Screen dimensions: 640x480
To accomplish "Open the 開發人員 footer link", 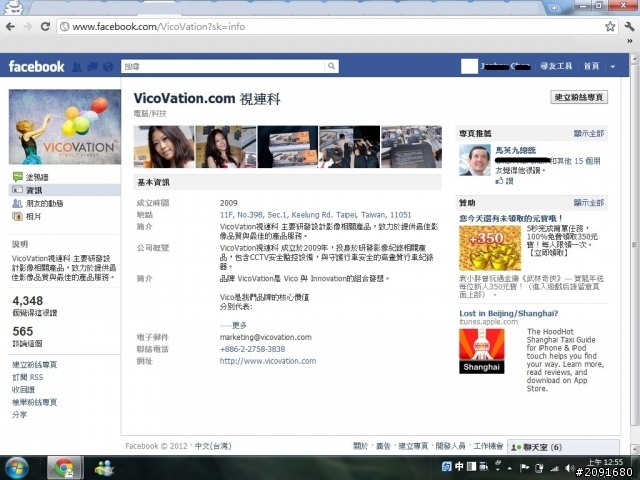I will 450,446.
